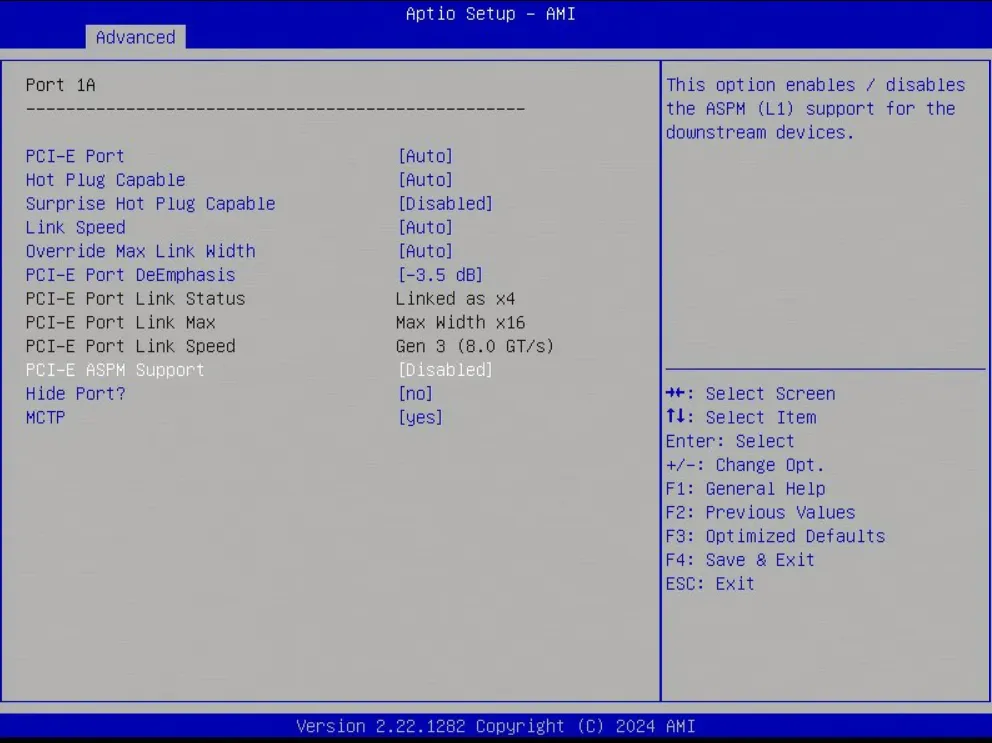Select the PCI-E Port Link Status line

131,299
